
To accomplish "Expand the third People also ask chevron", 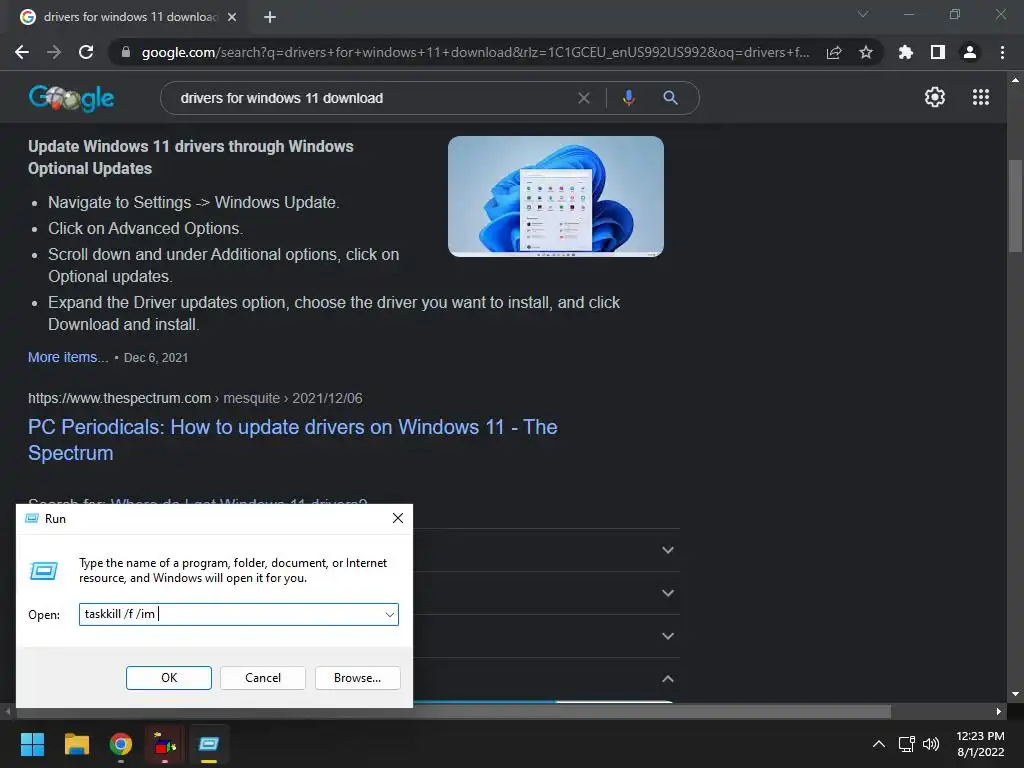I will click(x=667, y=636).
